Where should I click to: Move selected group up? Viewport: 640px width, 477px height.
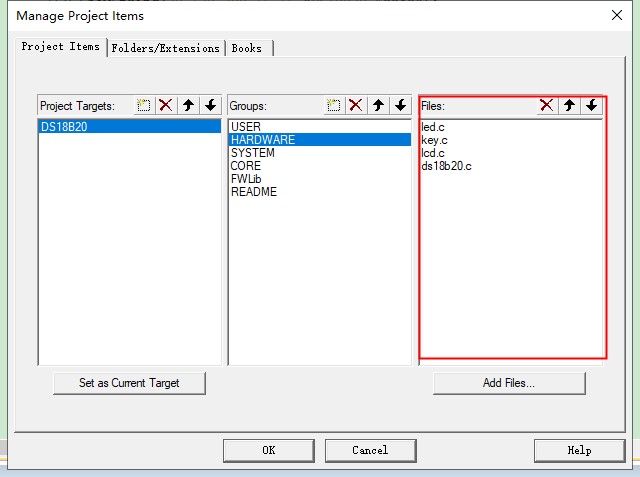[x=378, y=106]
